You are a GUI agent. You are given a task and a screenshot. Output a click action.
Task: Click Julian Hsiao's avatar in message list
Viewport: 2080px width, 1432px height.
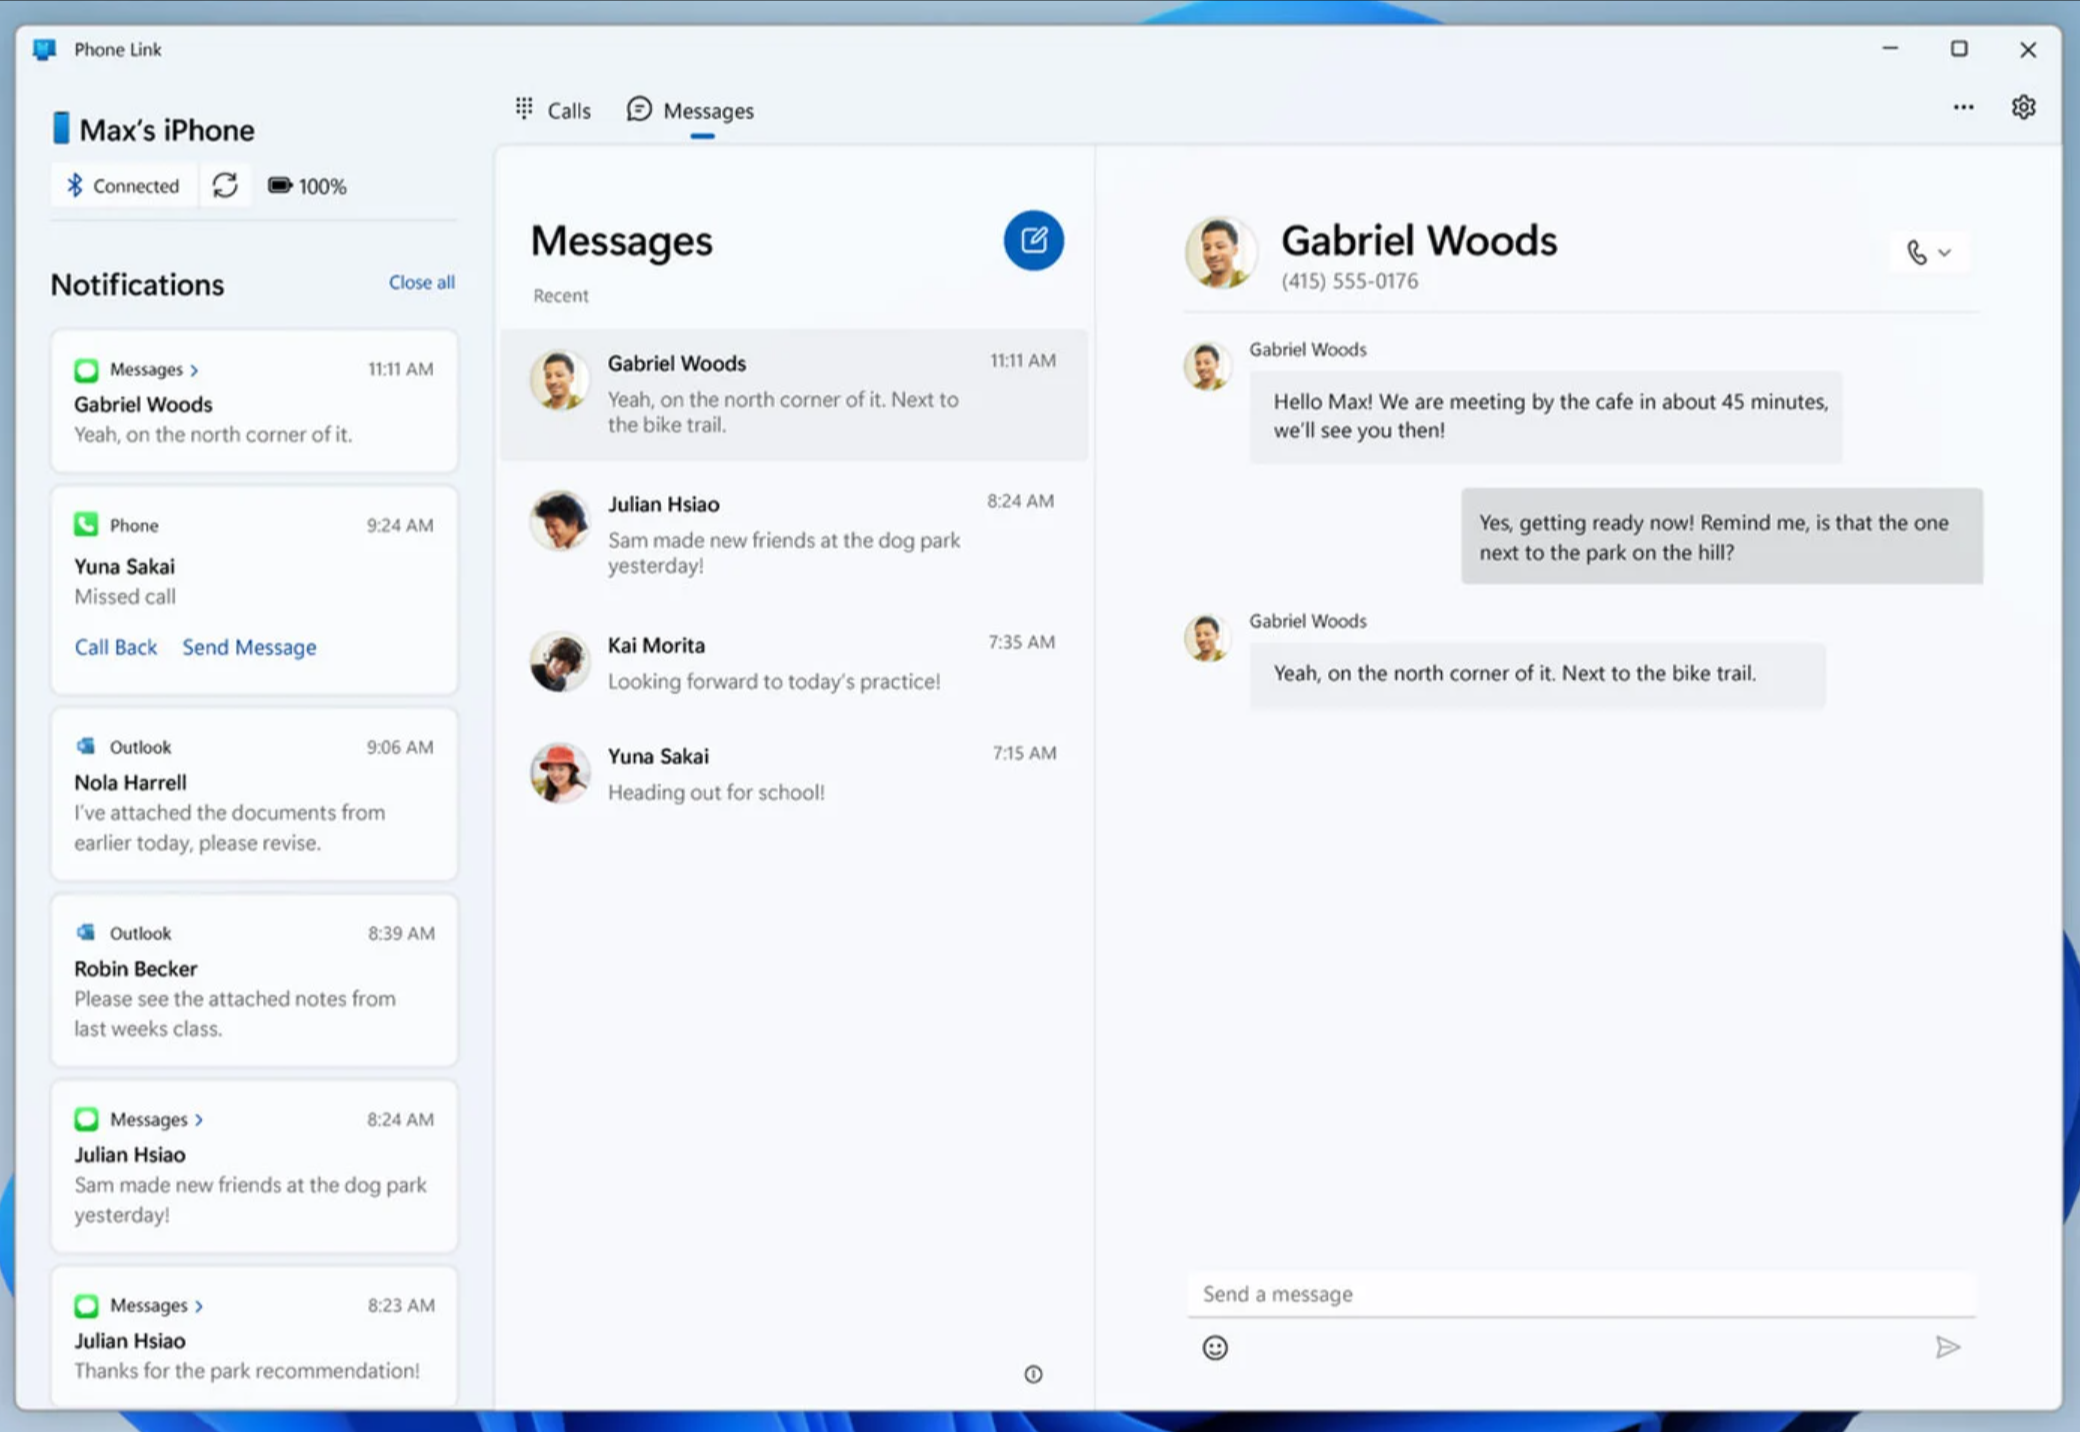pyautogui.click(x=559, y=520)
